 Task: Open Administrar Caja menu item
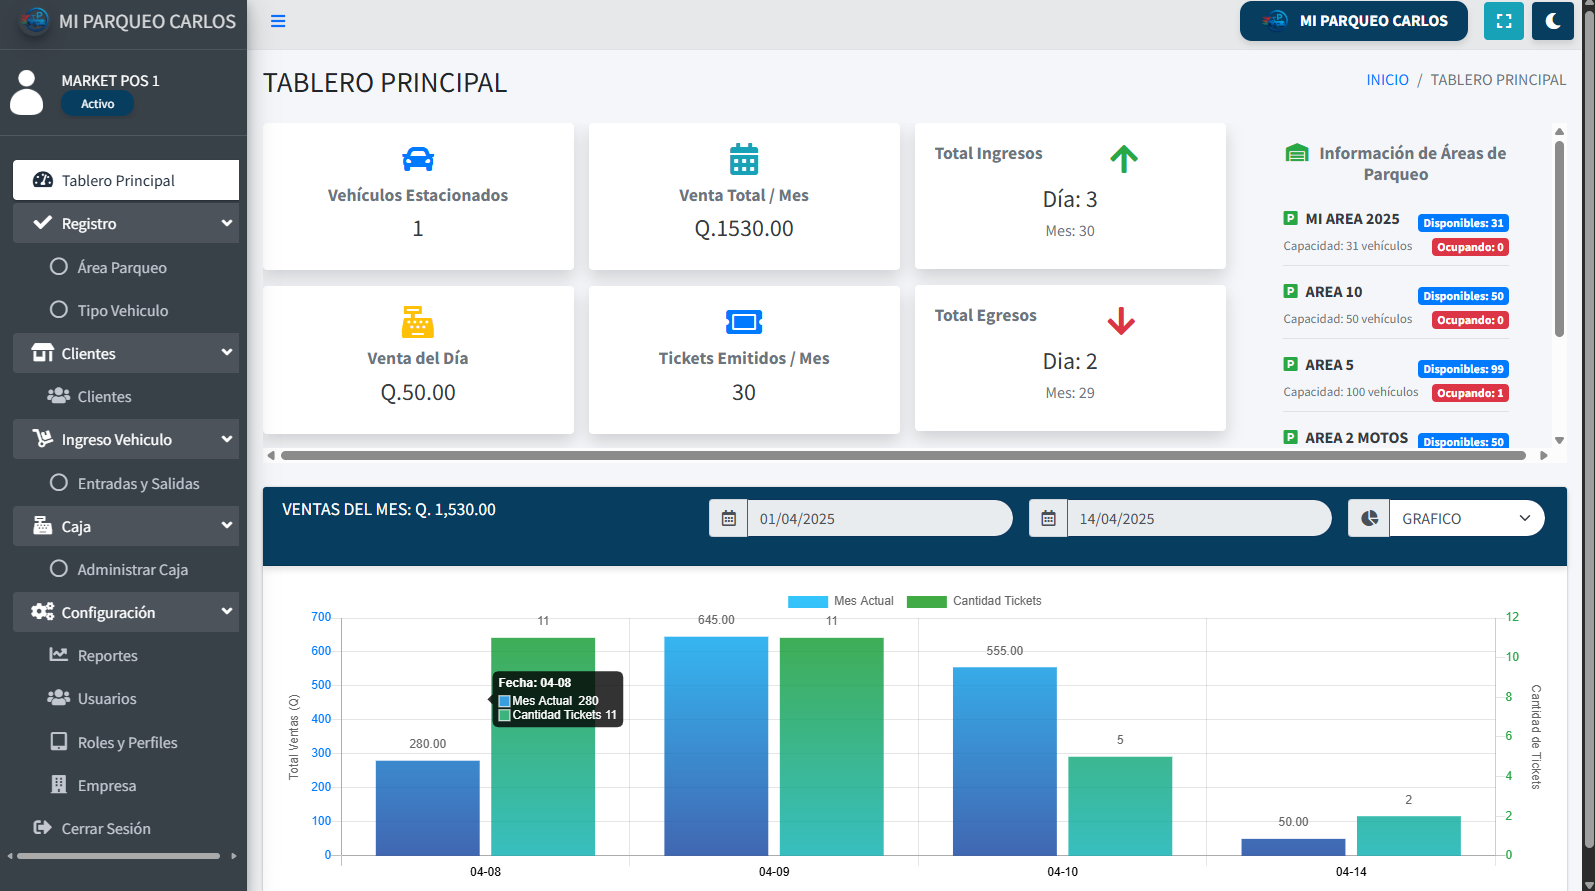pyautogui.click(x=132, y=570)
